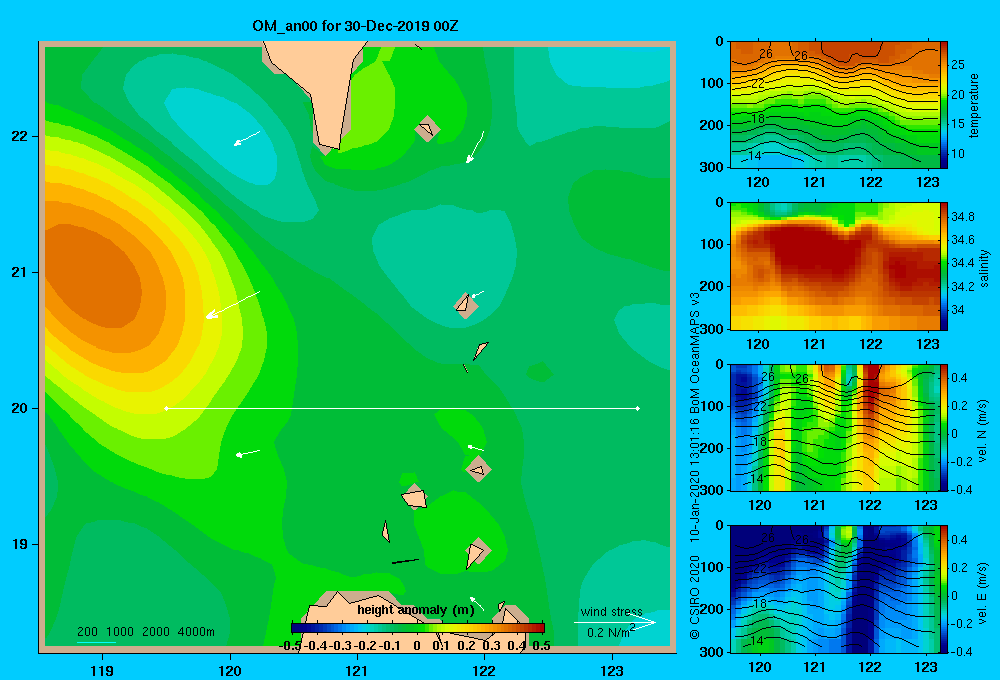Click the "vel. E (m/s)" axis label

pos(983,593)
